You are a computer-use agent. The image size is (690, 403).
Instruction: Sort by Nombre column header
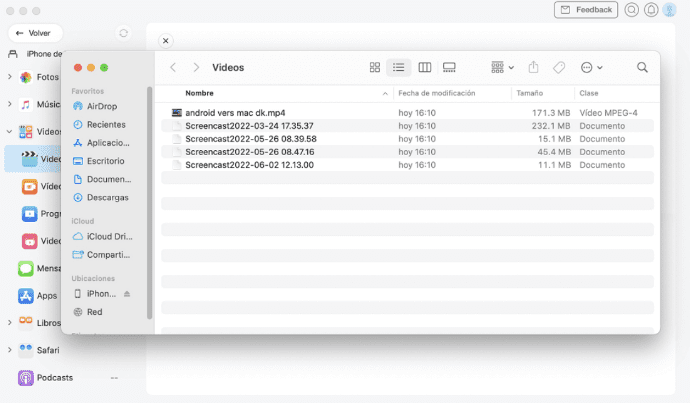[199, 93]
